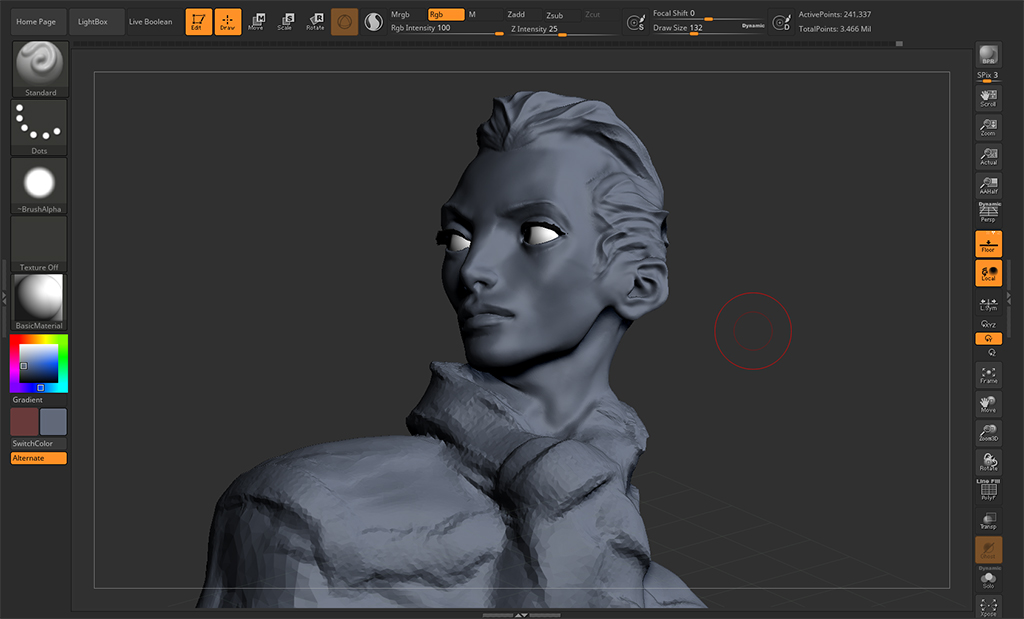The image size is (1024, 619).
Task: Click the Scroll canvas icon
Action: point(988,98)
